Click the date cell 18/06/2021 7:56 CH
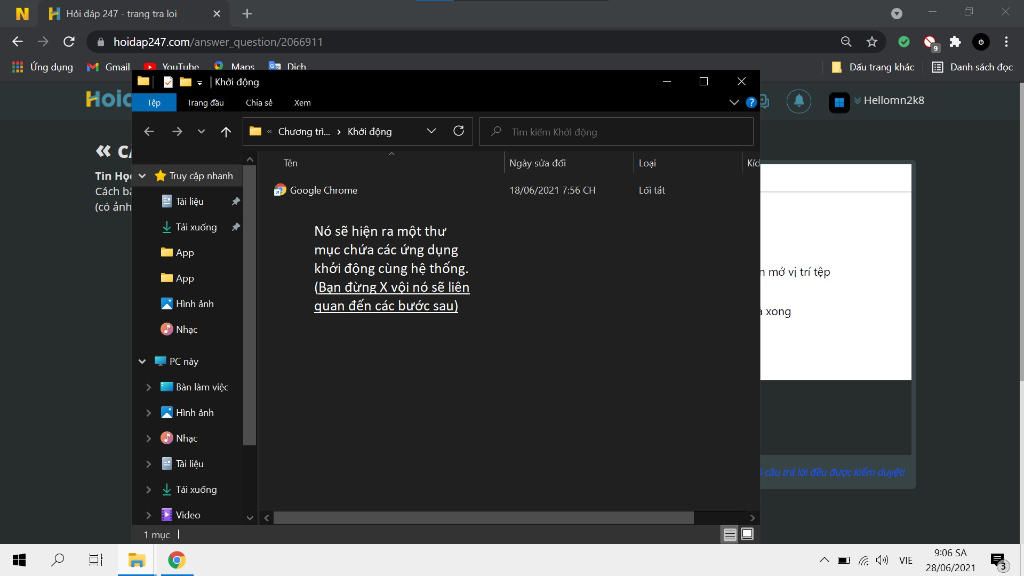Screen dimensions: 1024x576 click(x=552, y=190)
